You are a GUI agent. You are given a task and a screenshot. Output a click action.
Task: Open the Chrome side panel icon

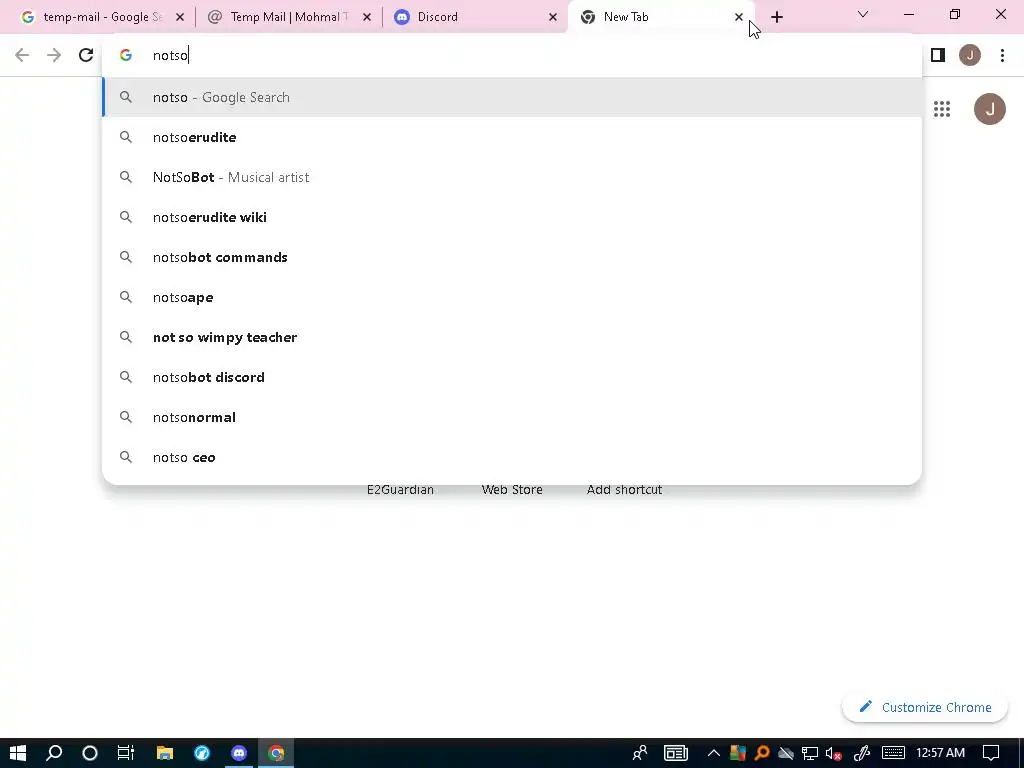938,55
